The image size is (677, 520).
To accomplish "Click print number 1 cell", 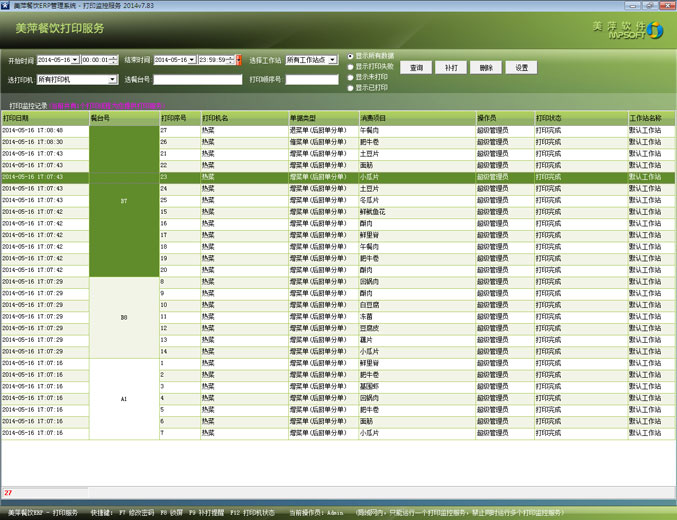I will coord(180,363).
